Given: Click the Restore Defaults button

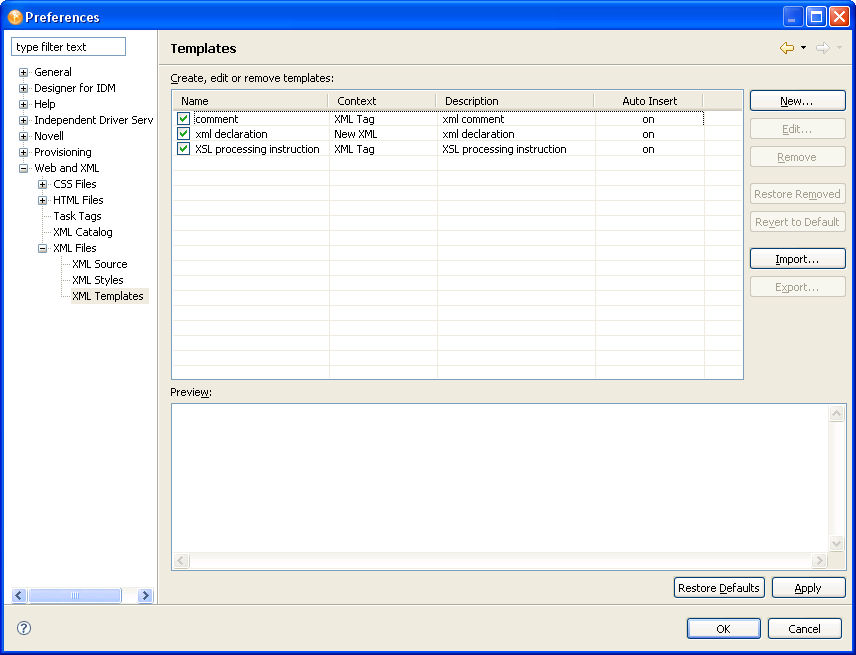Looking at the screenshot, I should click(719, 588).
